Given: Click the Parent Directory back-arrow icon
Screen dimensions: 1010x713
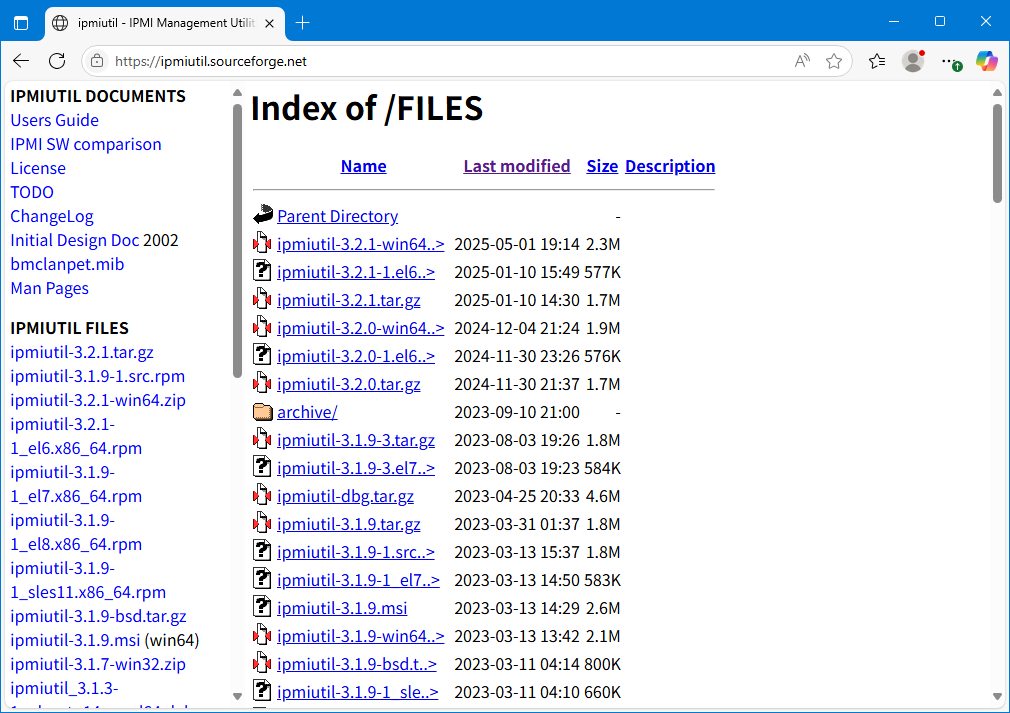Looking at the screenshot, I should 262,215.
